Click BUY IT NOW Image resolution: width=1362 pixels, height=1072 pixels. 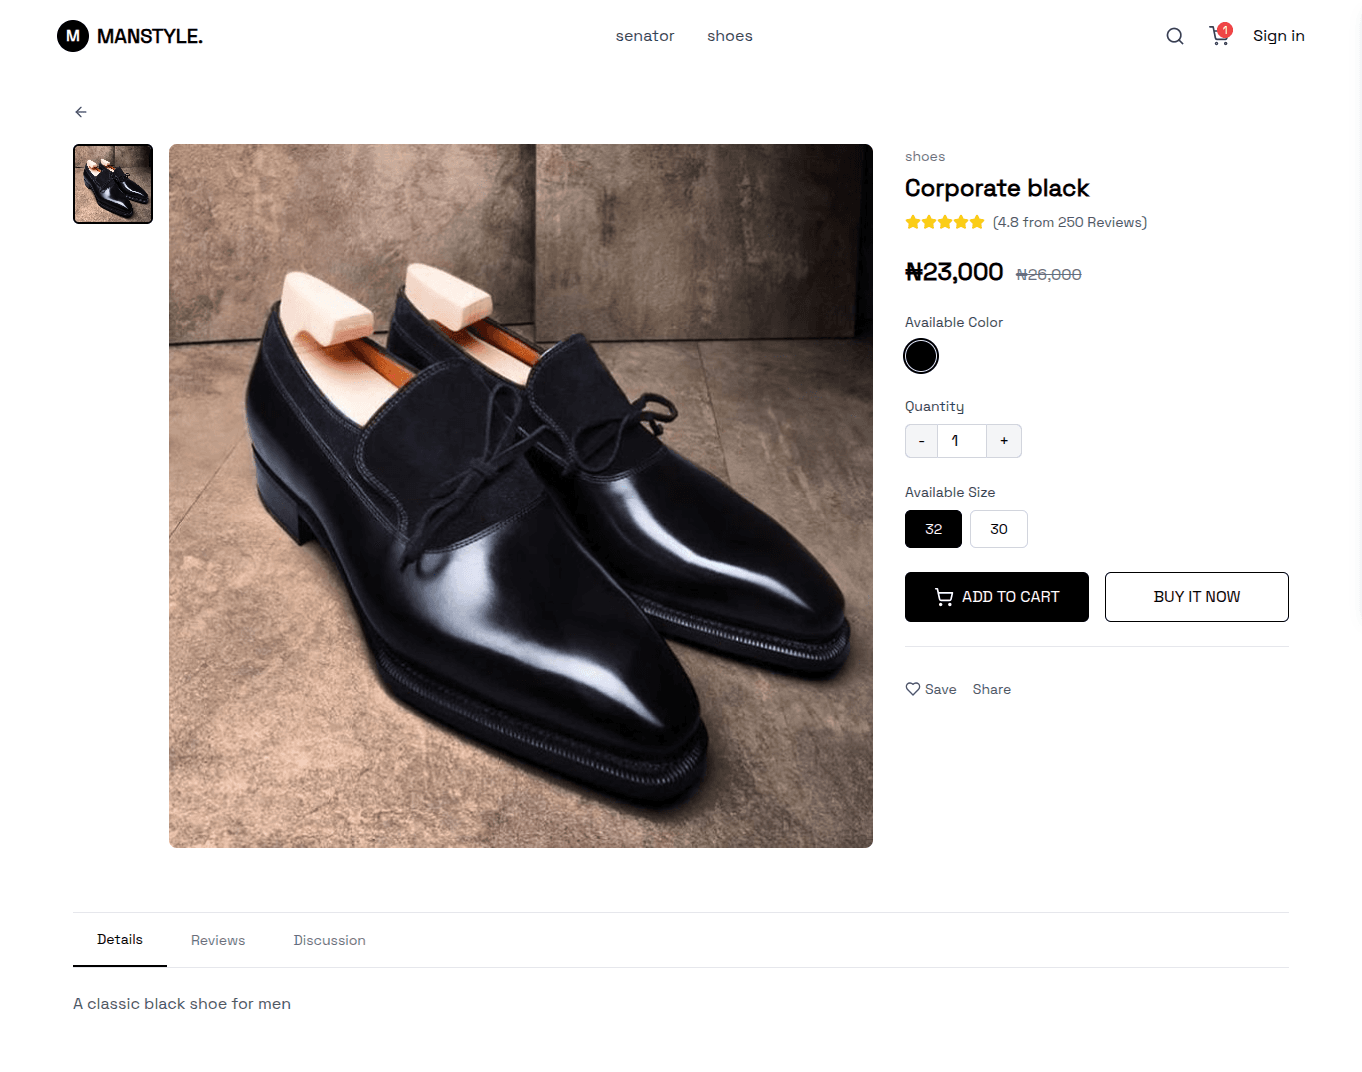pyautogui.click(x=1196, y=597)
